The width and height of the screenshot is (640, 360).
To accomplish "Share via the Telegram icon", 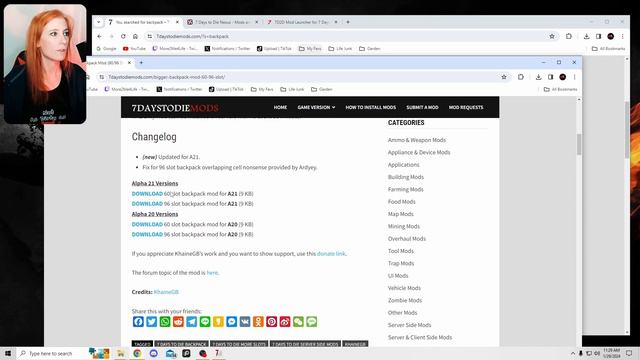I will click(191, 322).
